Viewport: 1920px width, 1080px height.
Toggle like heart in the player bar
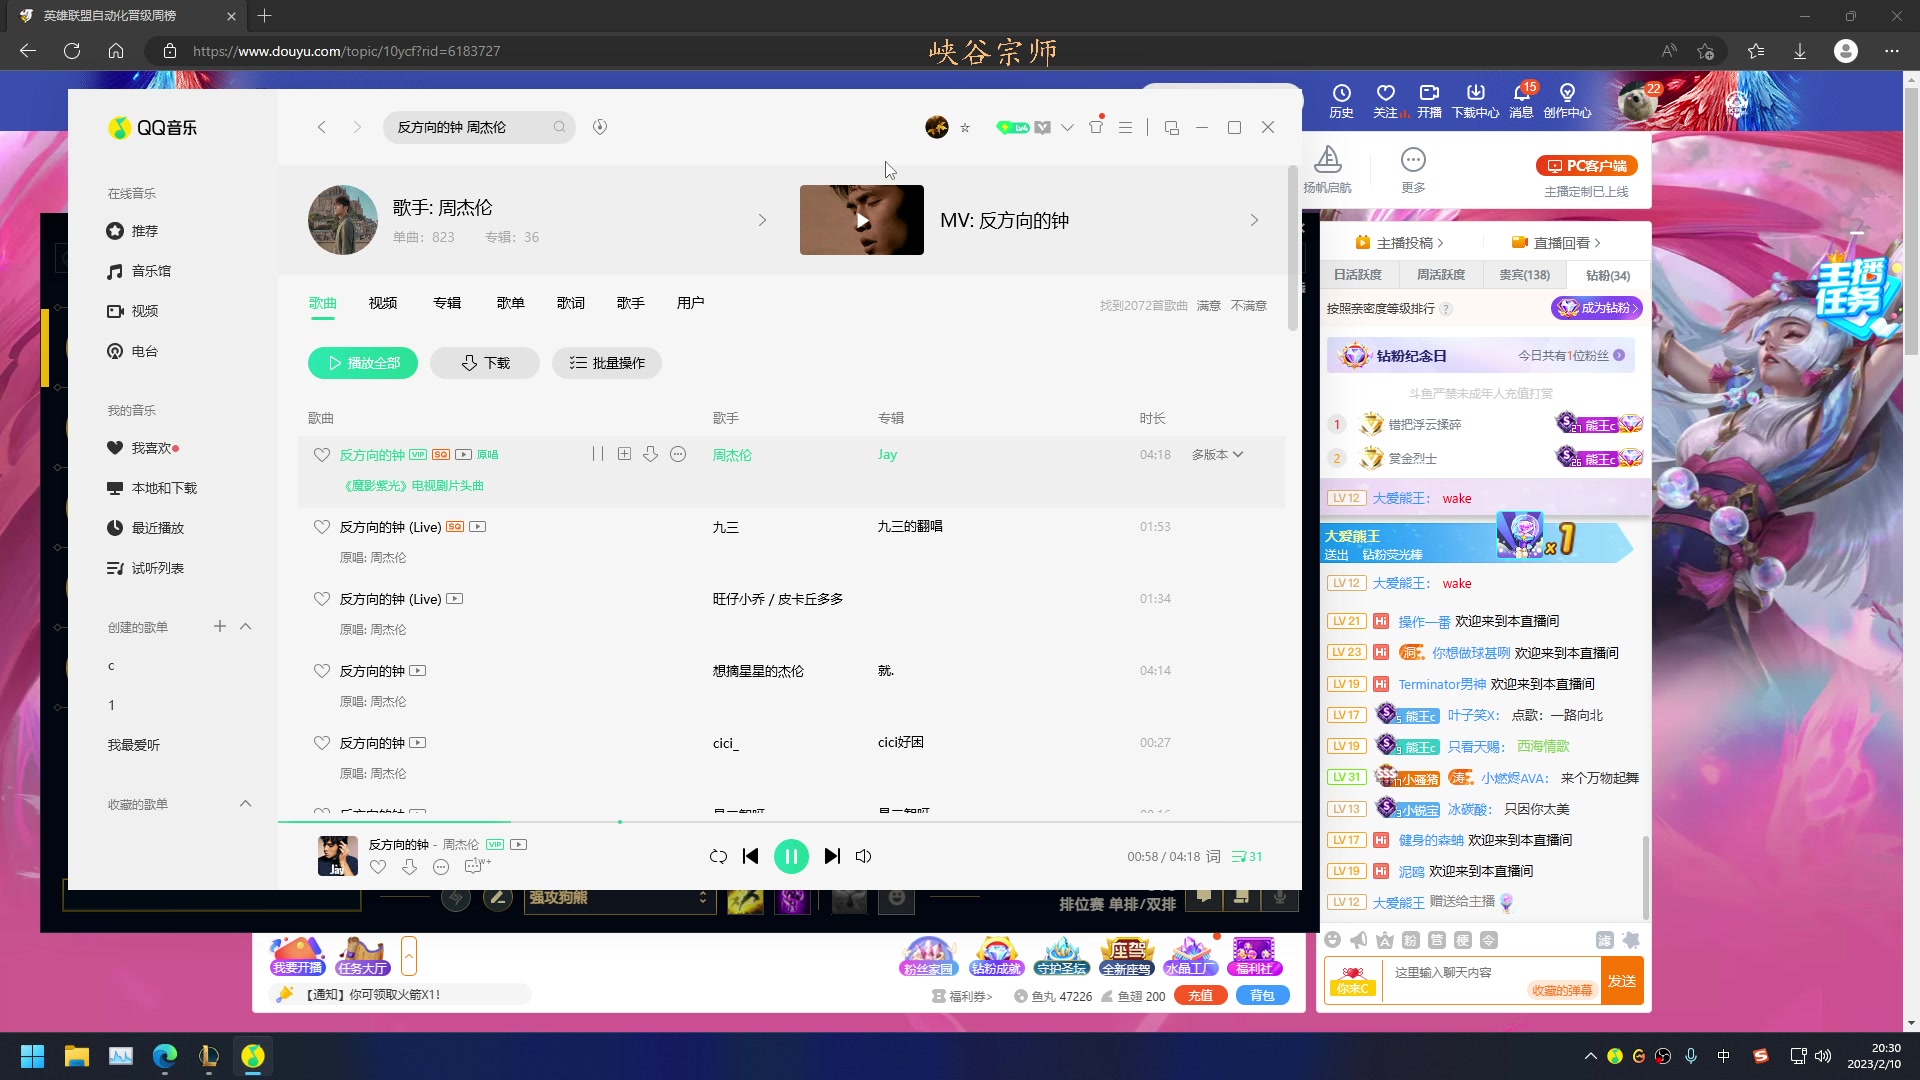coord(379,867)
